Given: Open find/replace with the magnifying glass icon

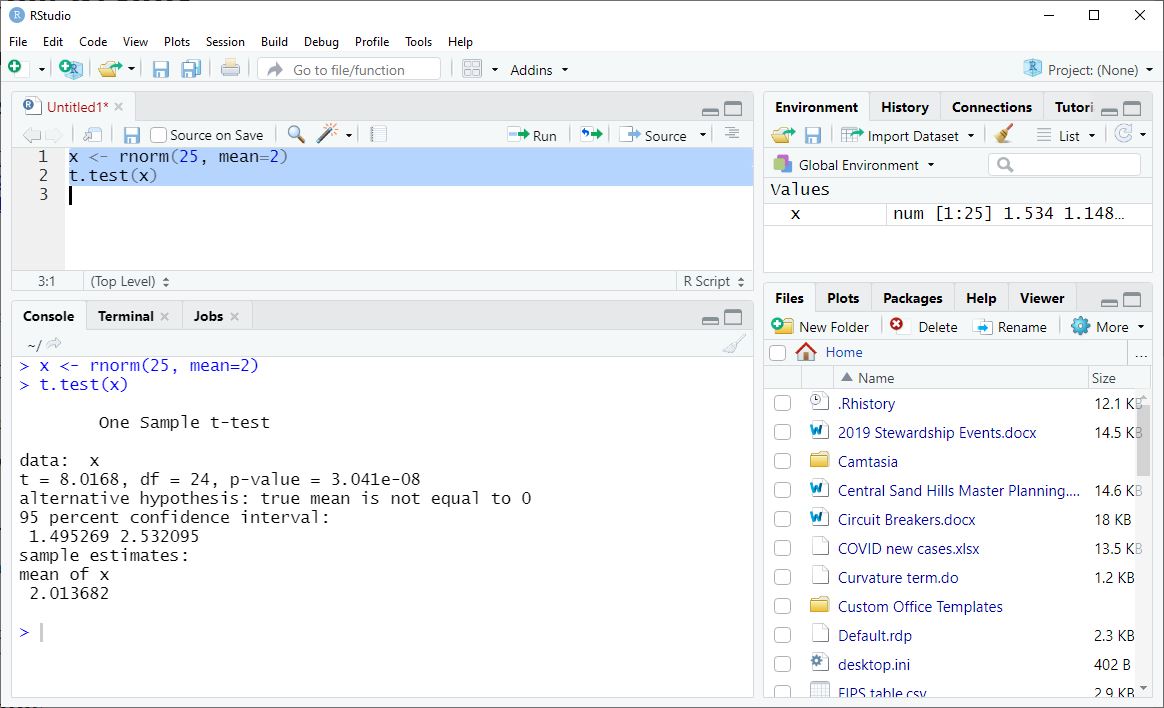Looking at the screenshot, I should (297, 134).
